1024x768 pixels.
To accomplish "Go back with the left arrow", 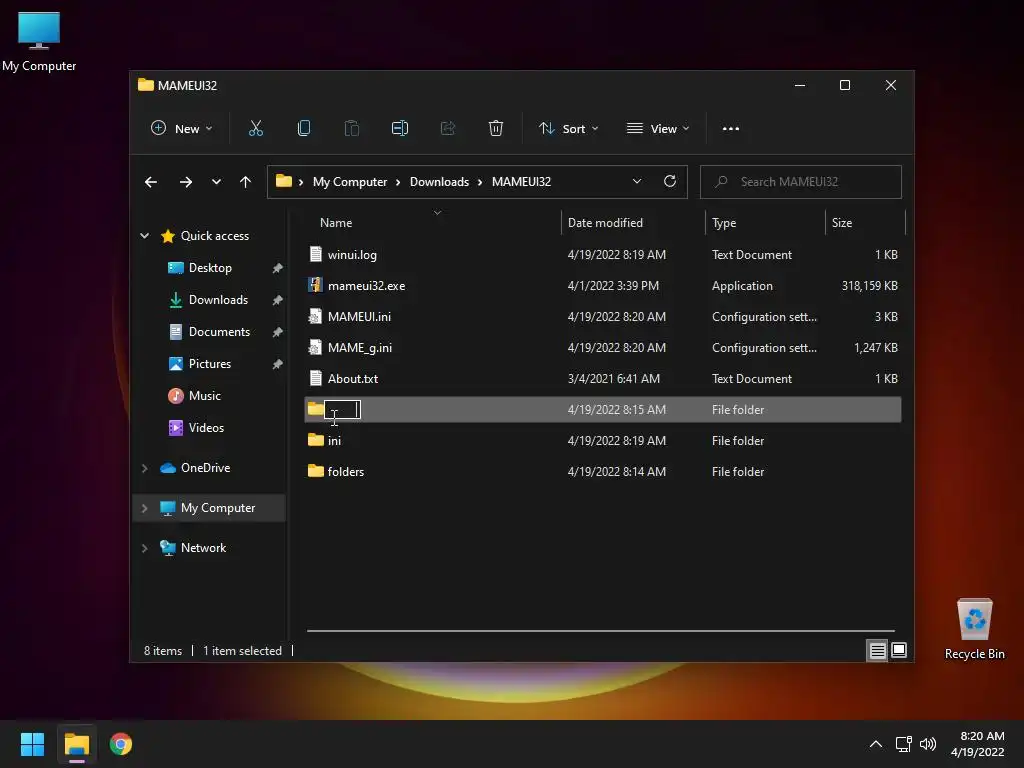I will [x=151, y=182].
